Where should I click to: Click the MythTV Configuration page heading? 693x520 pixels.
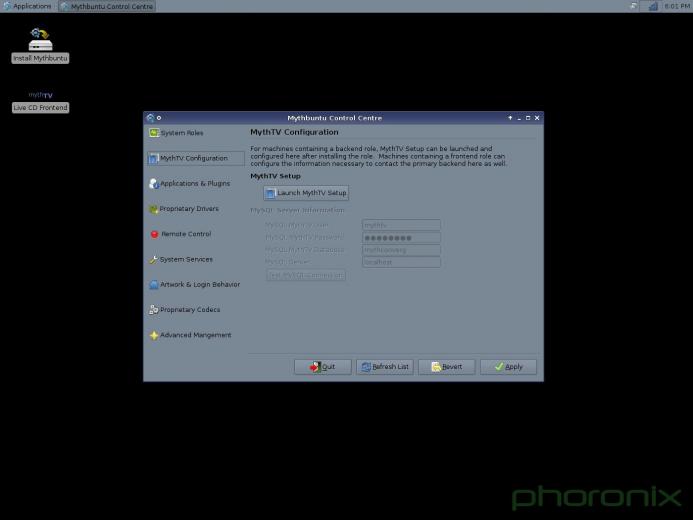coord(294,132)
